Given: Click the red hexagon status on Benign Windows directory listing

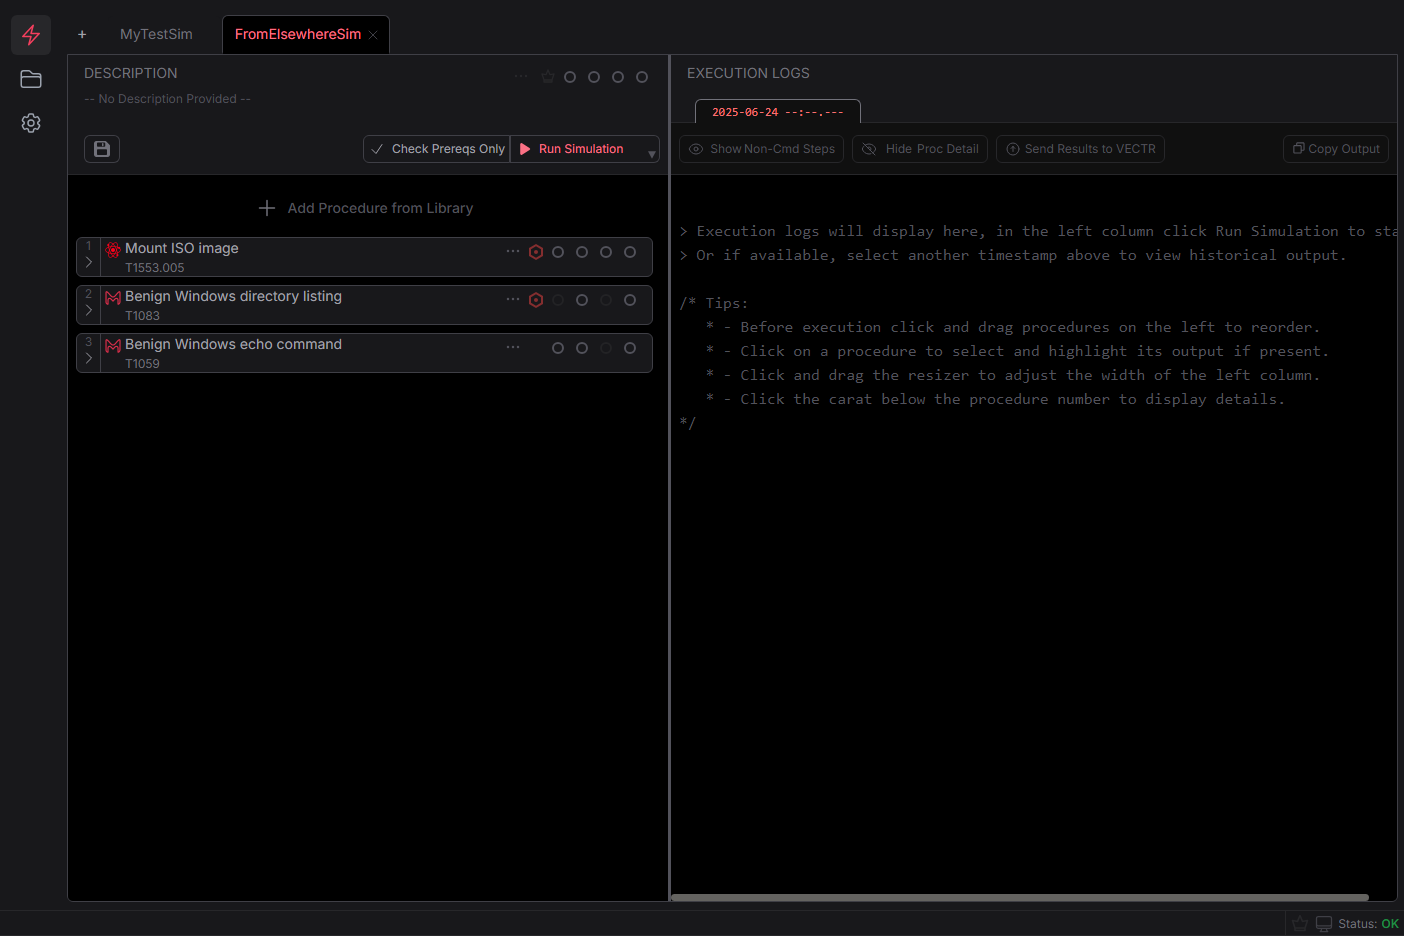Looking at the screenshot, I should point(535,299).
